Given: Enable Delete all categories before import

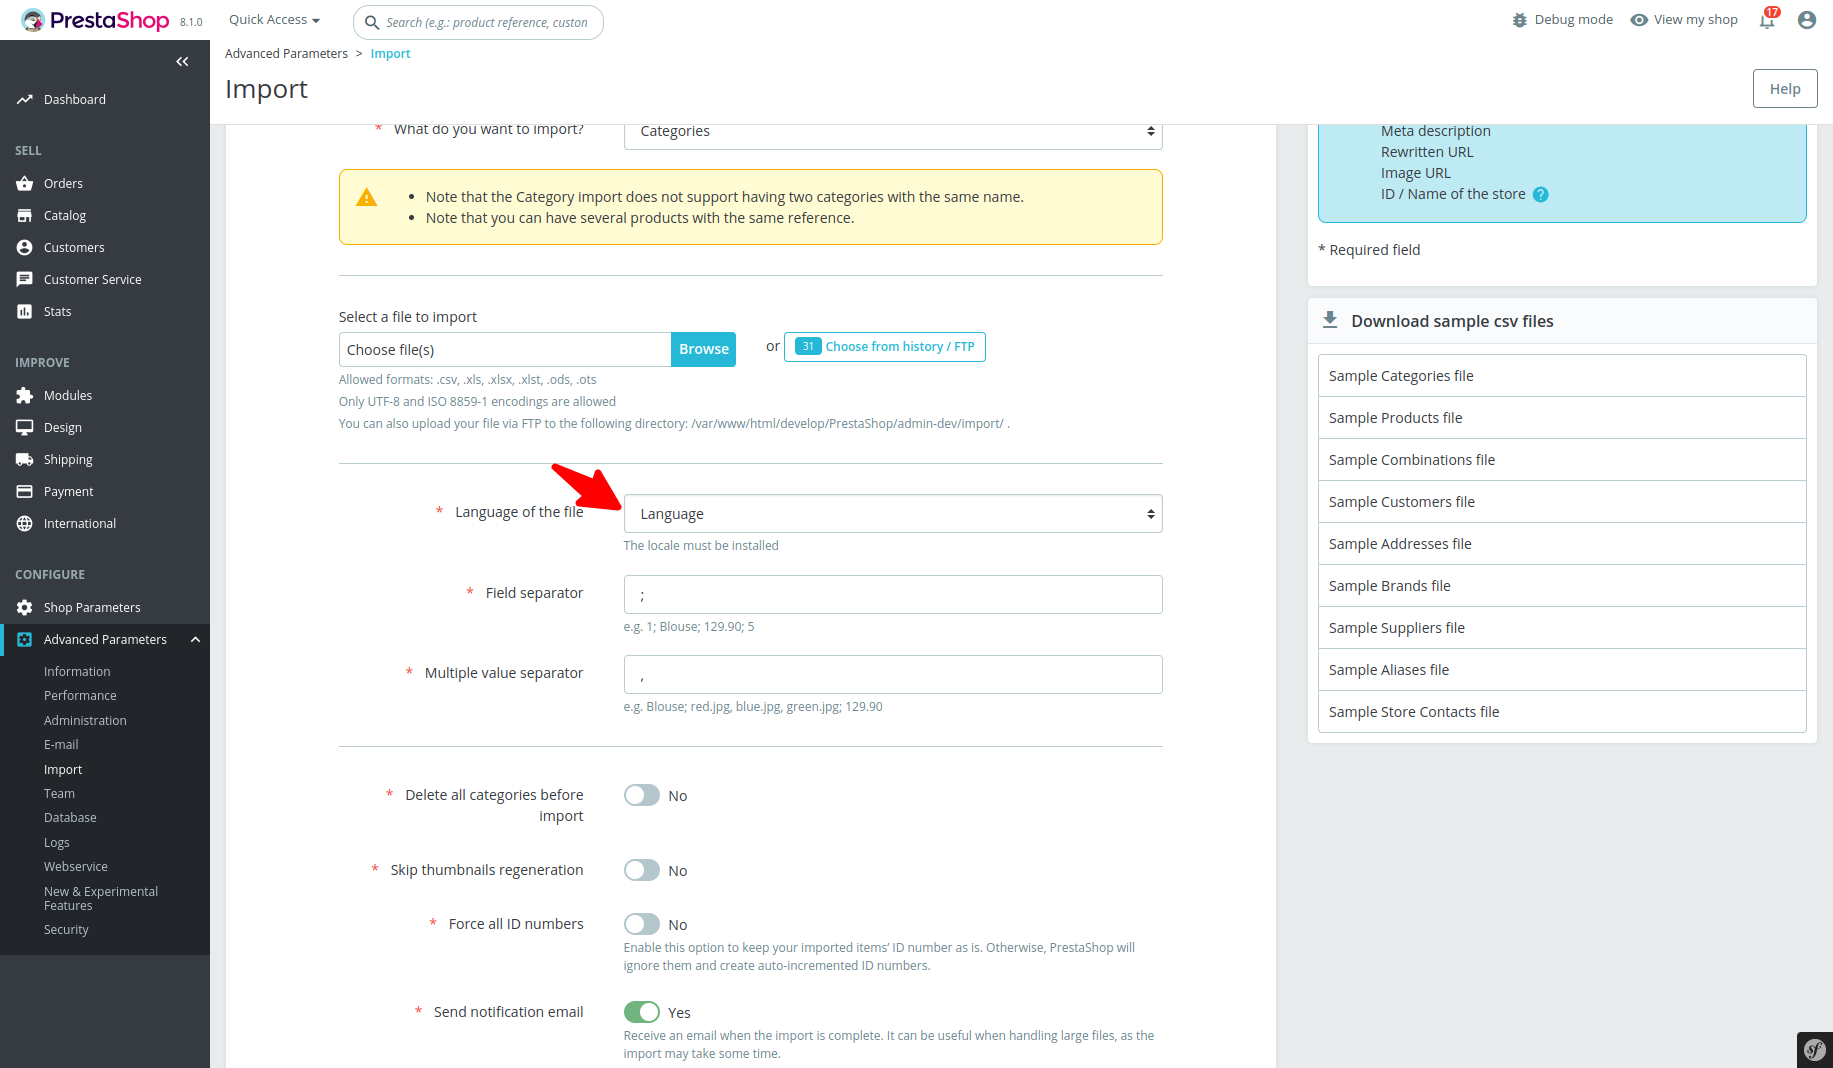Looking at the screenshot, I should click(x=641, y=795).
